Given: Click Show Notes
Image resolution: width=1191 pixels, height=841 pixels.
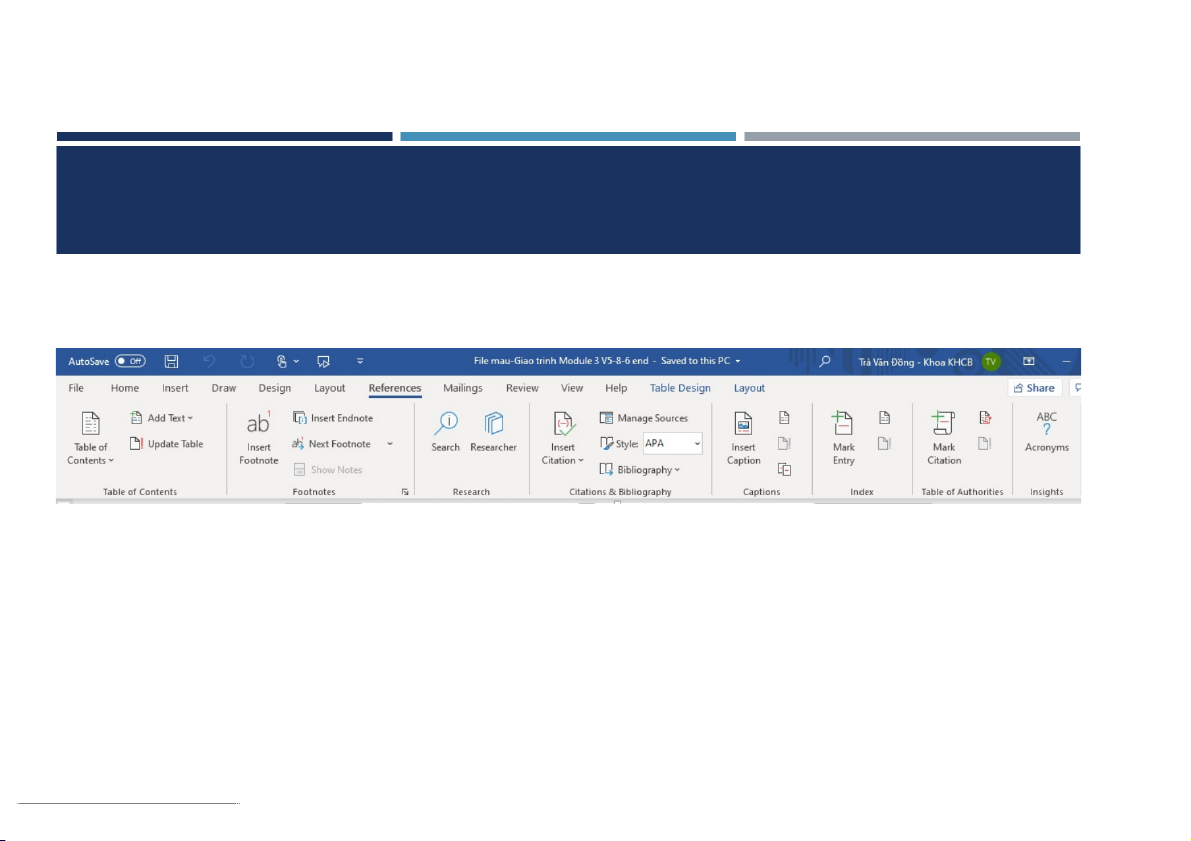Looking at the screenshot, I should coord(328,470).
